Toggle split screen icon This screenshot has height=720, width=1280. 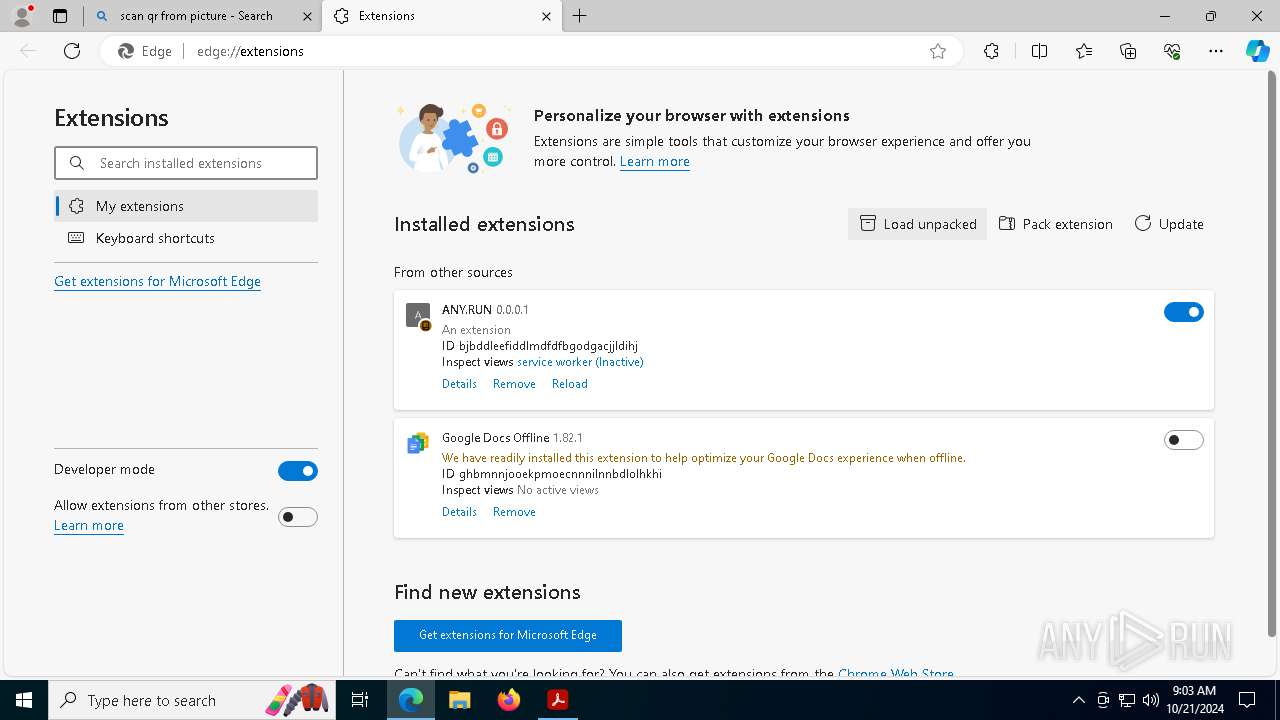[1039, 51]
